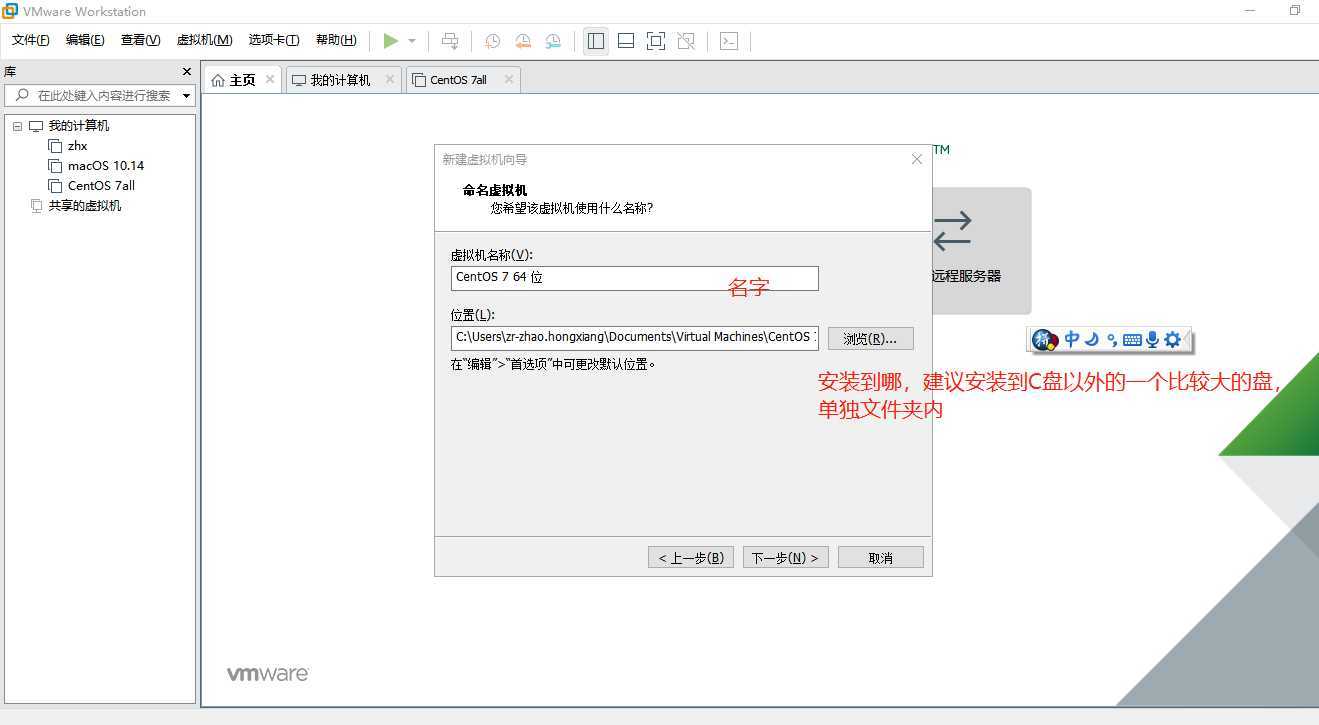Open the snapshot manager toolbar icon

[x=553, y=41]
